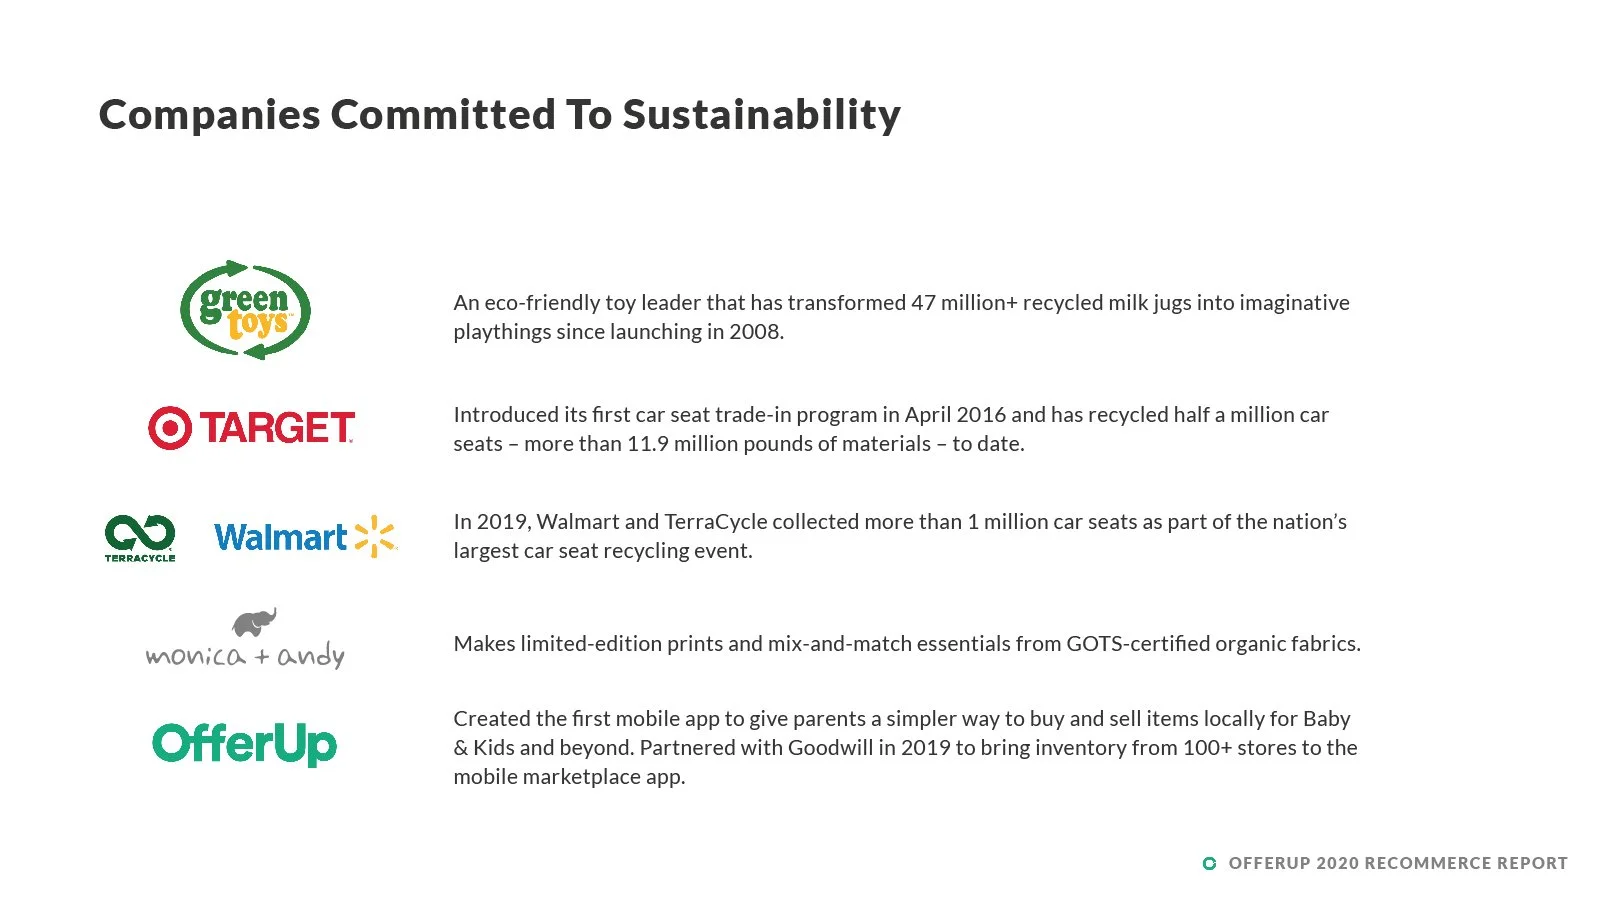Click the Companies Committed To Sustainability title
The width and height of the screenshot is (1600, 900).
pyautogui.click(x=500, y=115)
